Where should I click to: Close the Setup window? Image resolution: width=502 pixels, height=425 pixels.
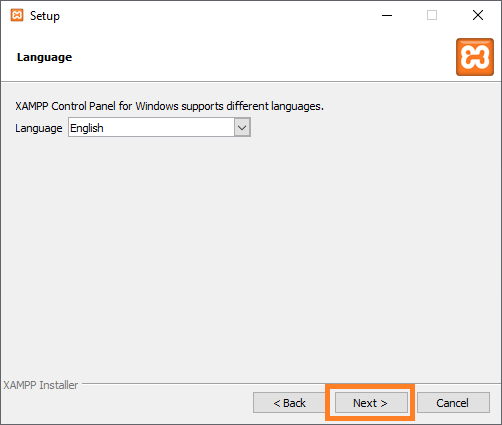pyautogui.click(x=478, y=15)
